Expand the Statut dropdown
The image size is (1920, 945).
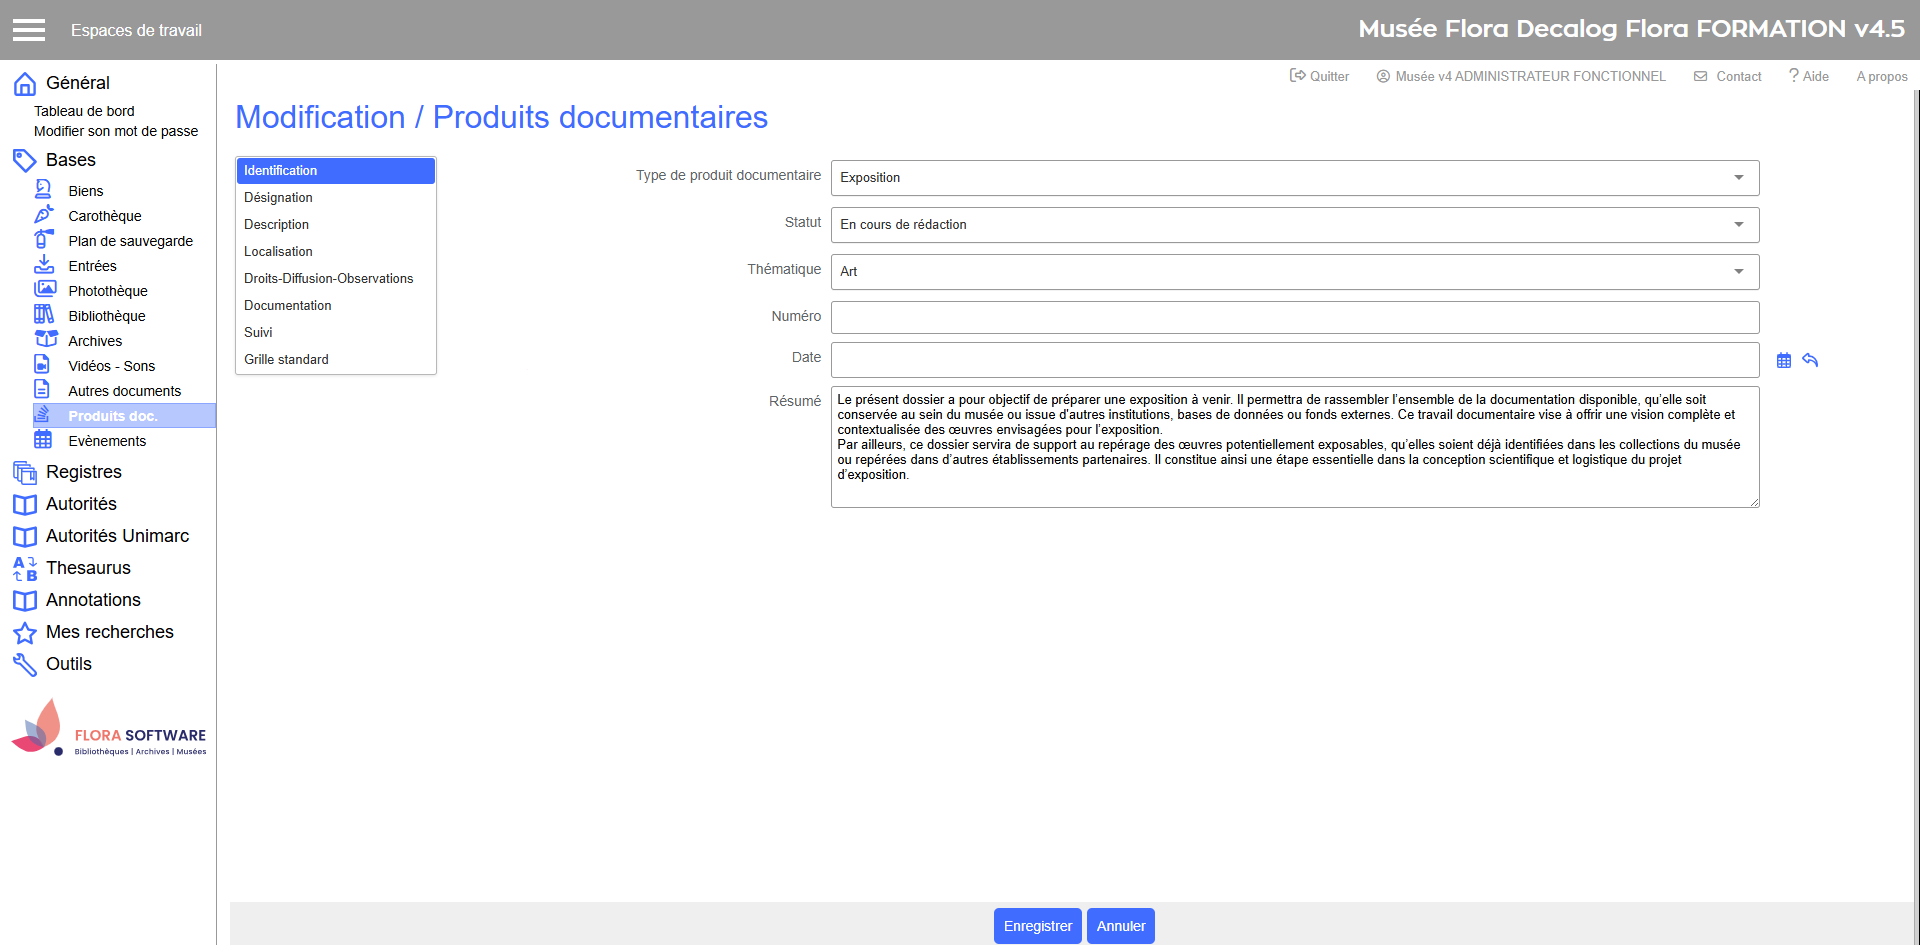pyautogui.click(x=1294, y=225)
